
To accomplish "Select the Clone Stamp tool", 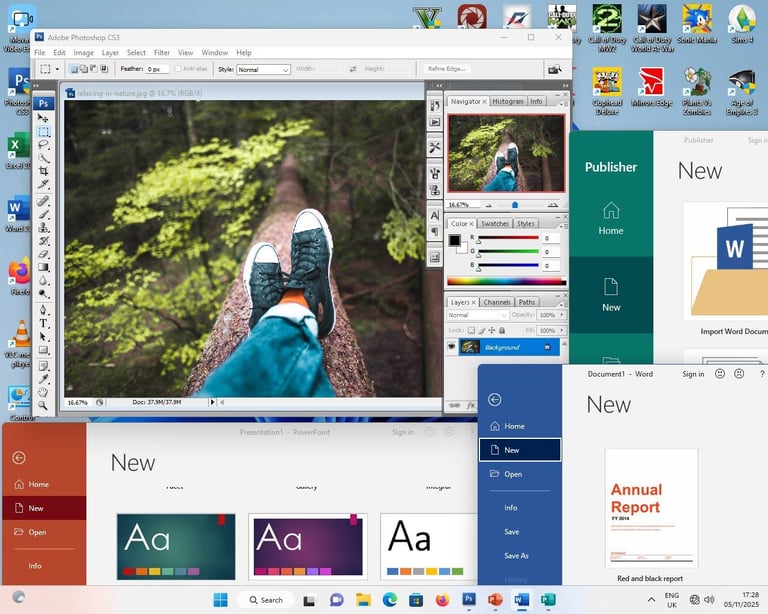I will click(x=43, y=227).
